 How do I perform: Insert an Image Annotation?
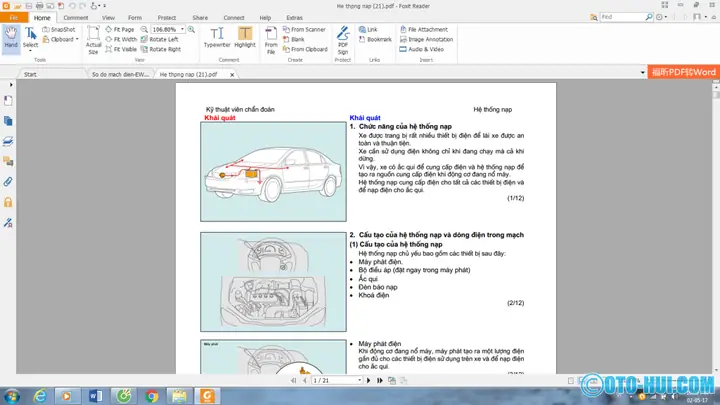pyautogui.click(x=426, y=39)
